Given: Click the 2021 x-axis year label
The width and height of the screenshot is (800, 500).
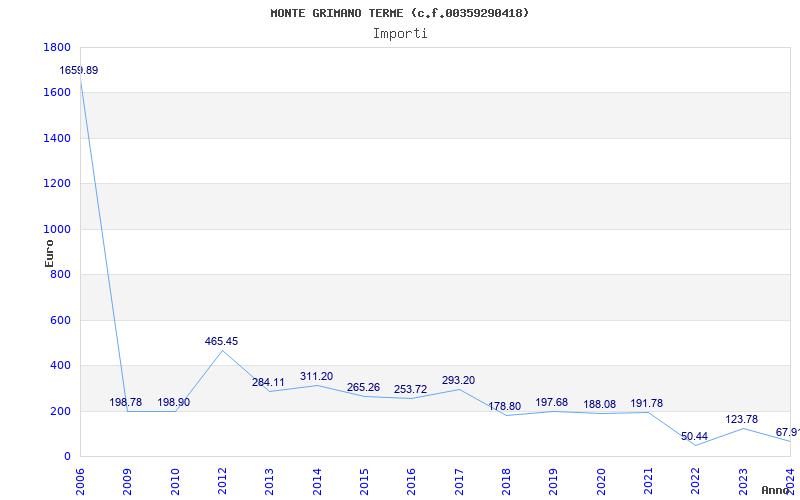Looking at the screenshot, I should tap(648, 482).
